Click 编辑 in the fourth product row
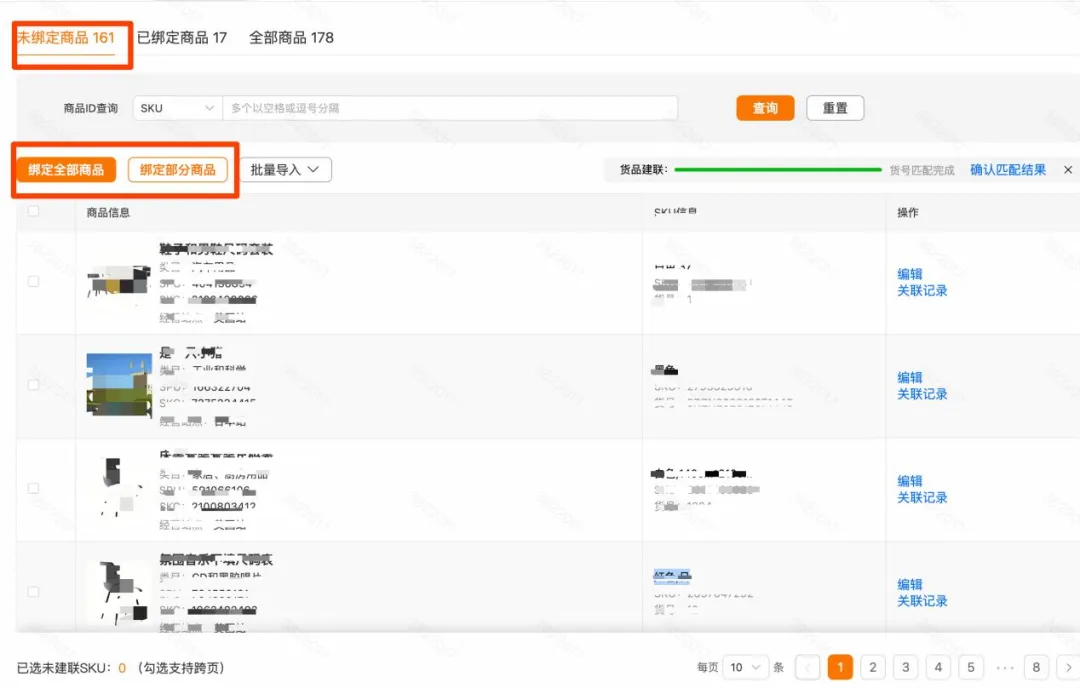The width and height of the screenshot is (1080, 688). coord(909,584)
